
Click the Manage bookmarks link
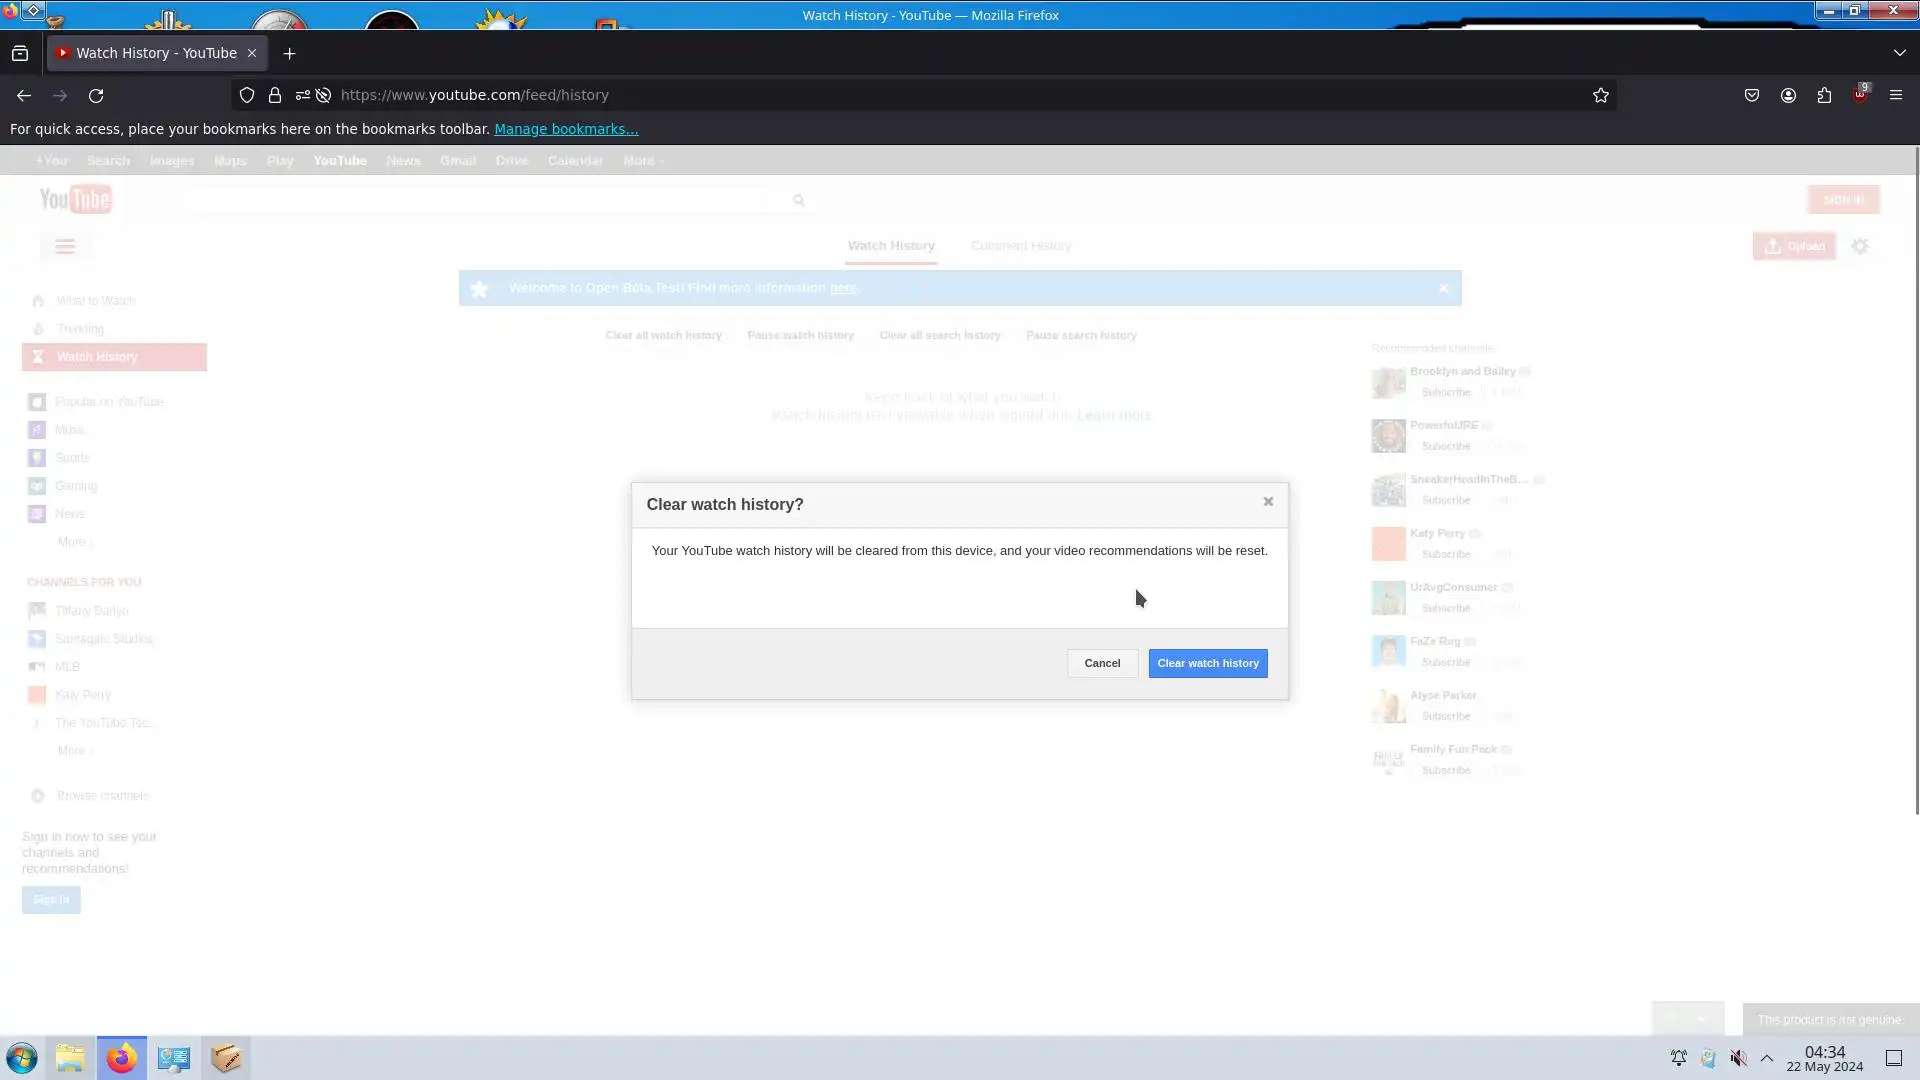click(565, 129)
